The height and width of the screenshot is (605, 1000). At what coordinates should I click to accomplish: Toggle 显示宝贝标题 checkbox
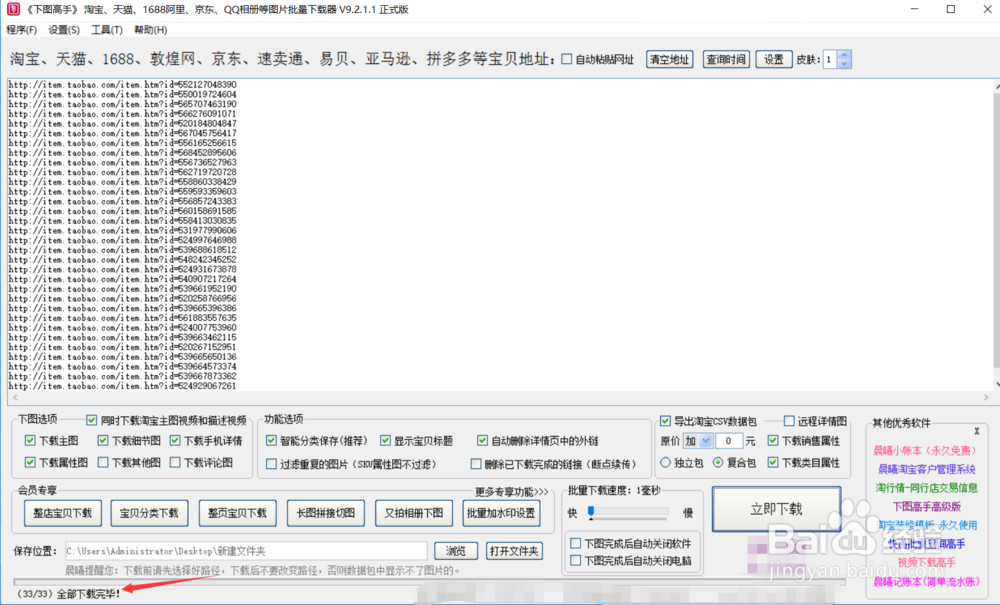pyautogui.click(x=385, y=441)
